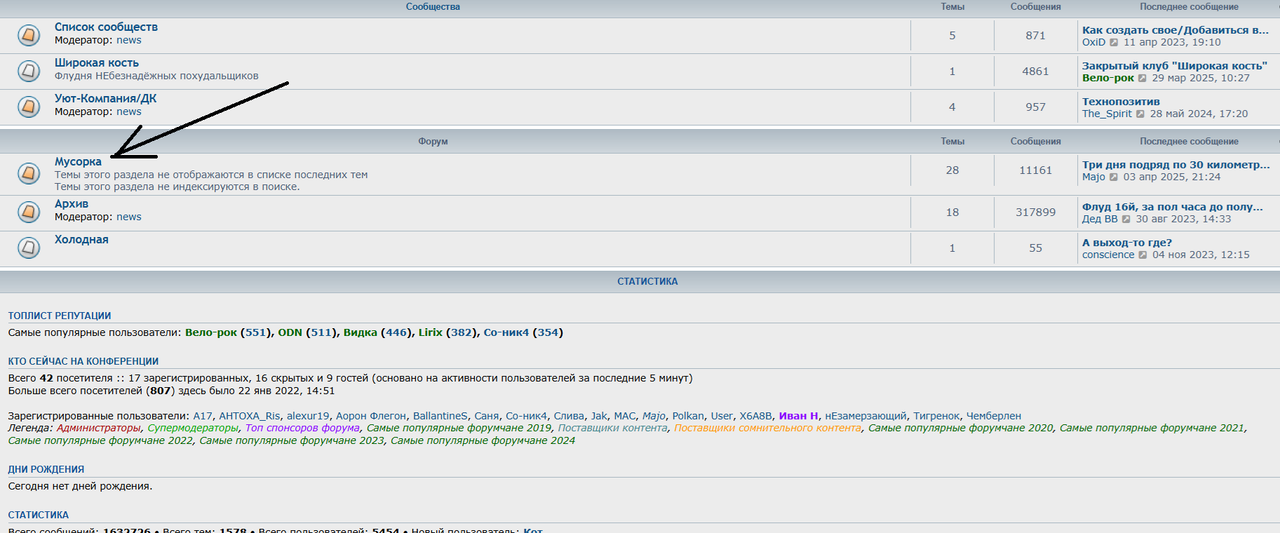This screenshot has width=1280, height=533.
Task: Click the forum icon beside Широкая кость
Action: [29, 71]
